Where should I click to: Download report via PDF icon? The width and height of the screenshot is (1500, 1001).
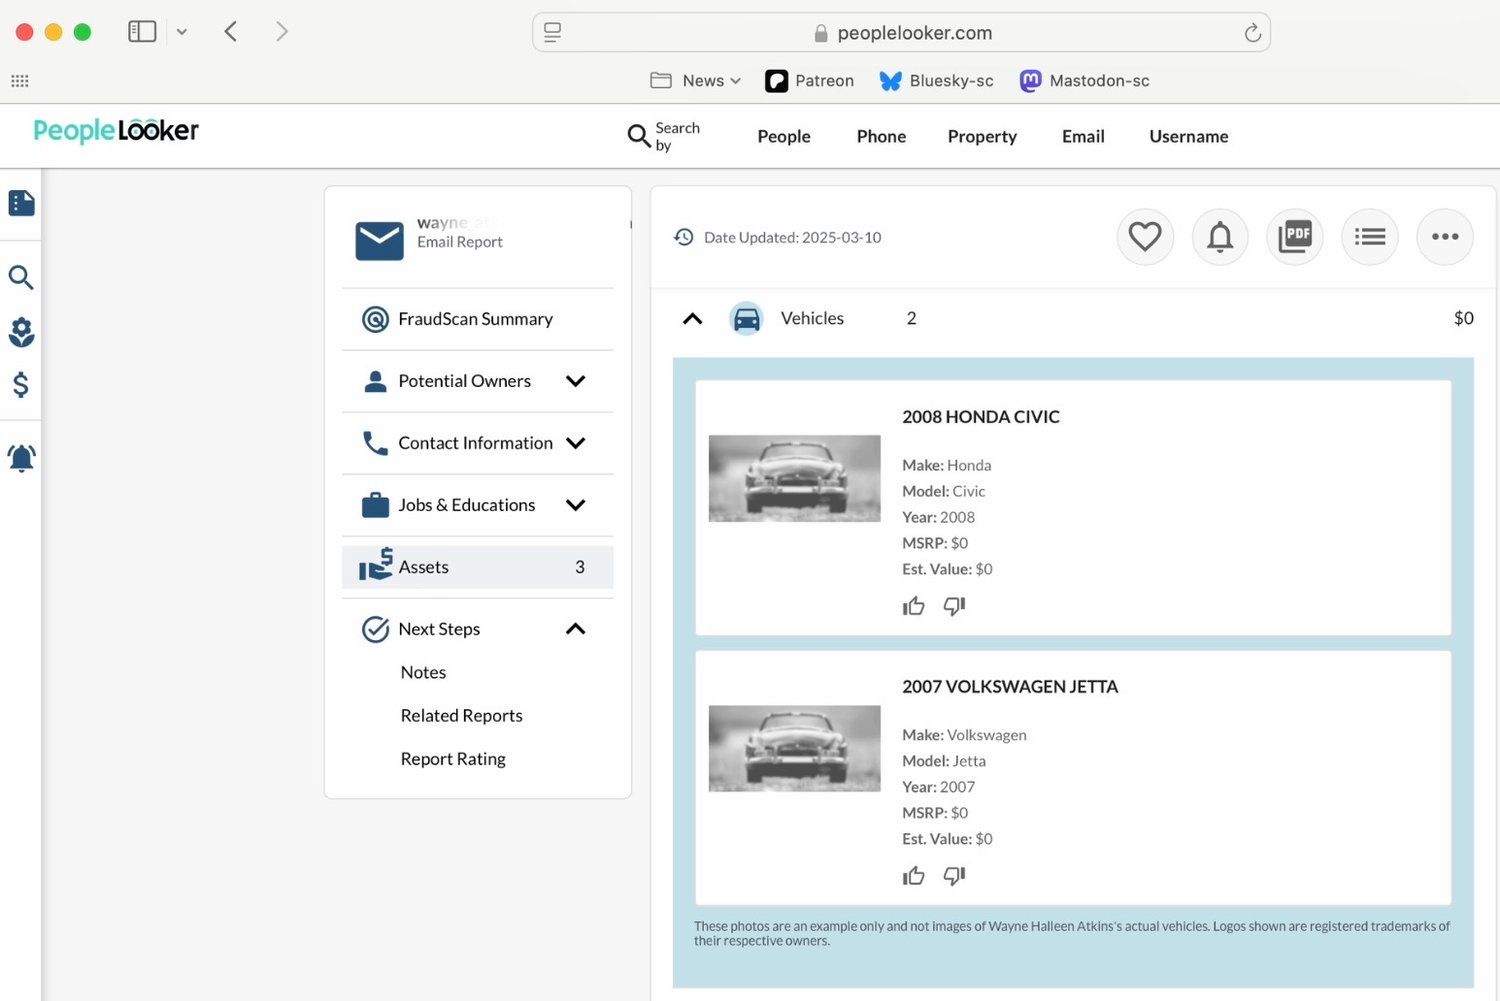pos(1295,237)
